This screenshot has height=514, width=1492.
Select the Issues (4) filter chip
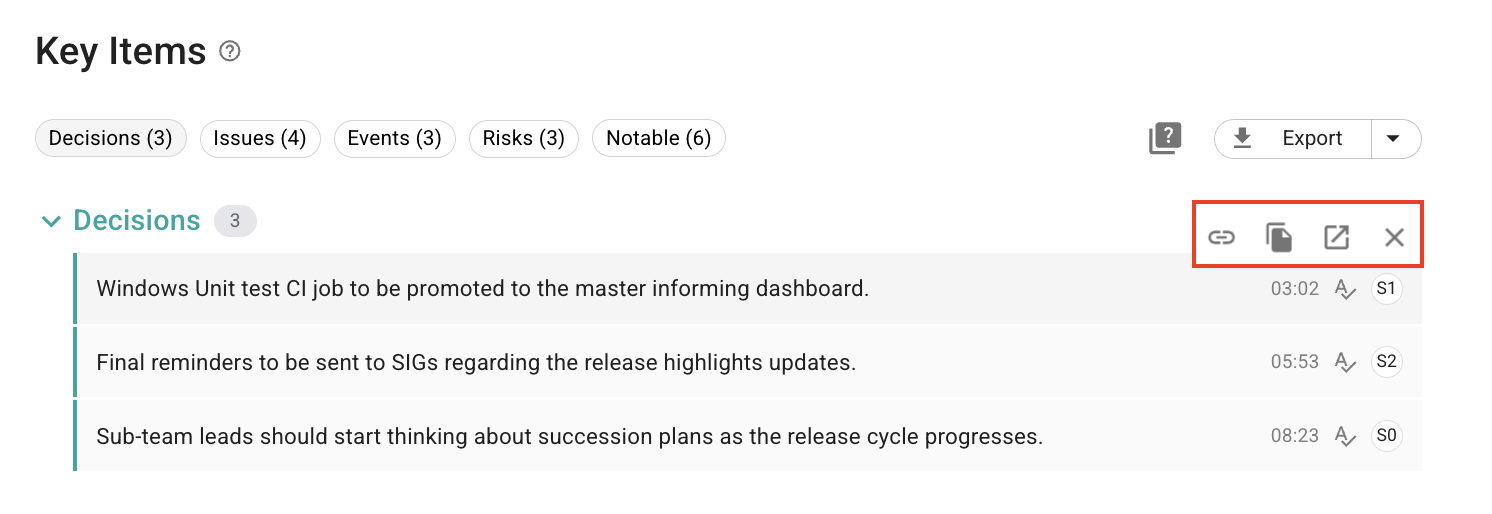pyautogui.click(x=260, y=138)
